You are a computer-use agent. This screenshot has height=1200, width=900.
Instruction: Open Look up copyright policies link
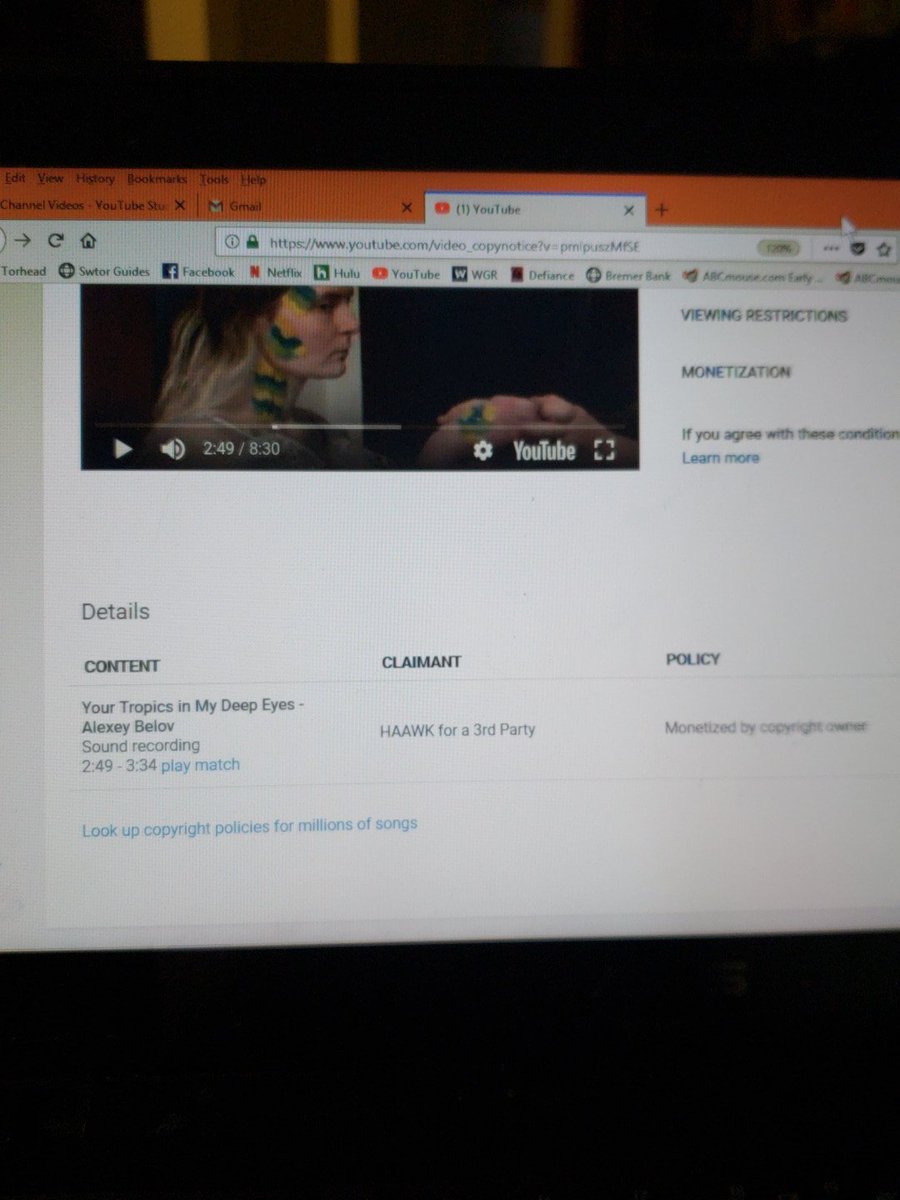click(250, 826)
